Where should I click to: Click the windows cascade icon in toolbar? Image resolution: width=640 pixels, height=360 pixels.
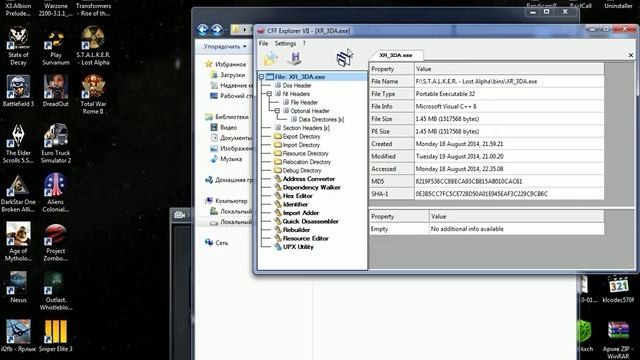coord(344,58)
